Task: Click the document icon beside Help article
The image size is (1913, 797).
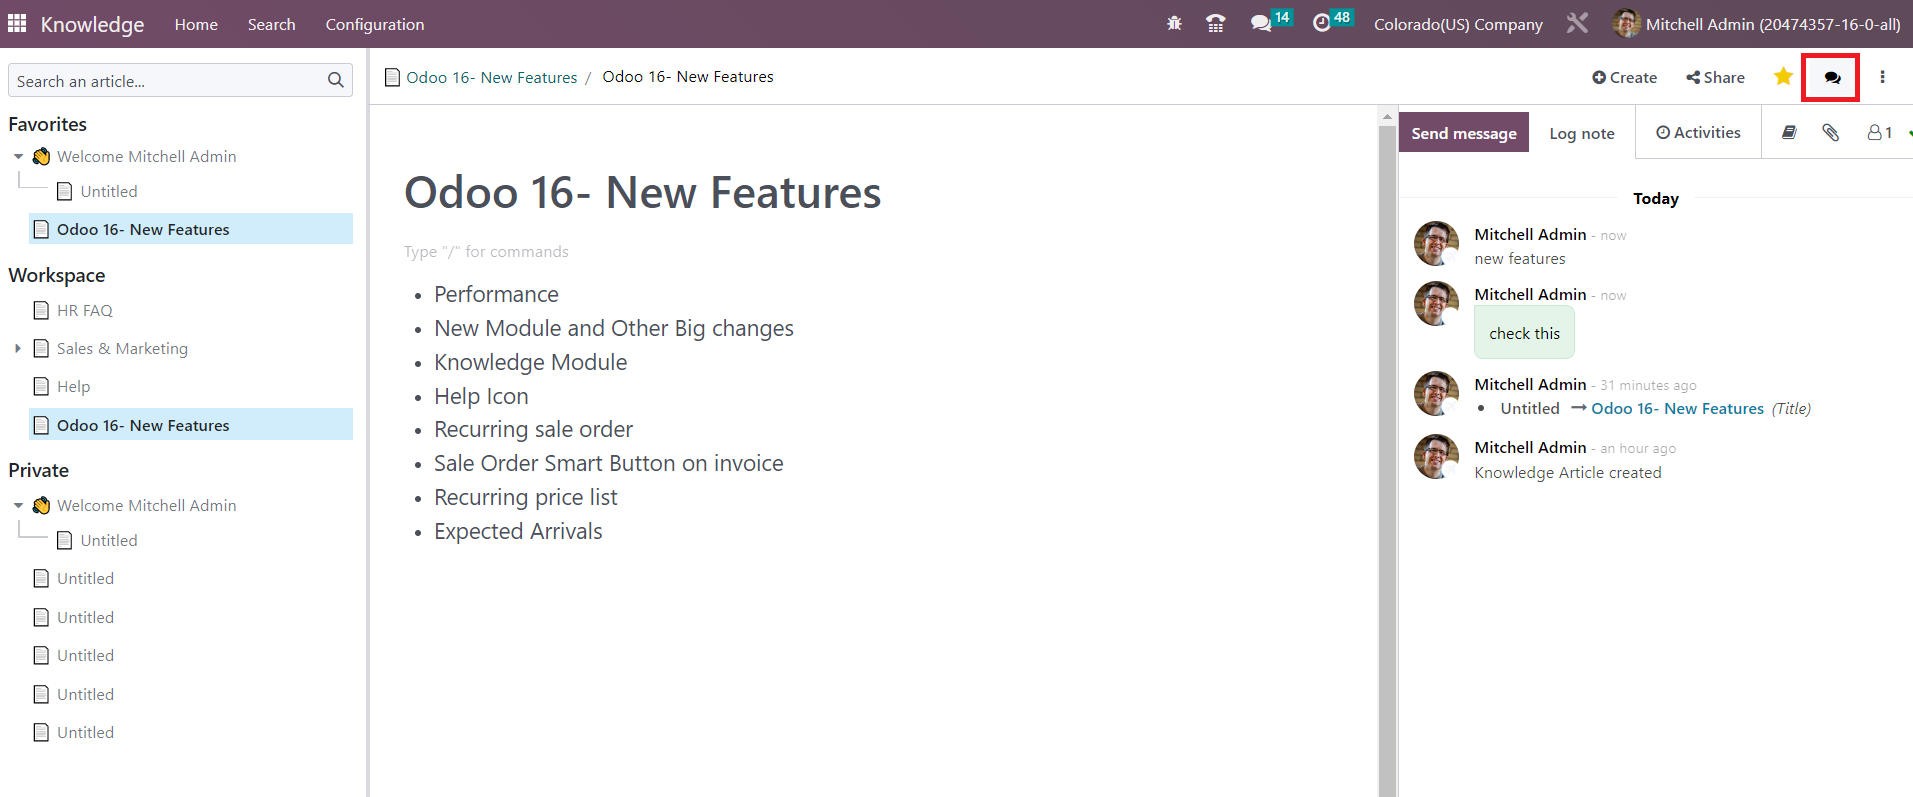Action: 41,386
